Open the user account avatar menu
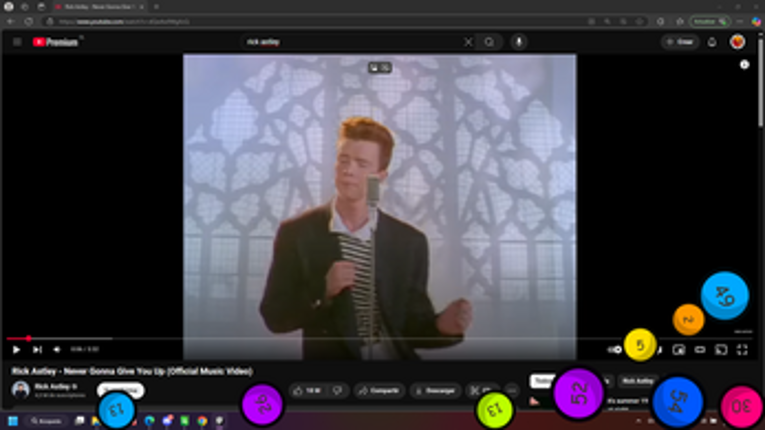Viewport: 765px width, 430px height. [737, 42]
